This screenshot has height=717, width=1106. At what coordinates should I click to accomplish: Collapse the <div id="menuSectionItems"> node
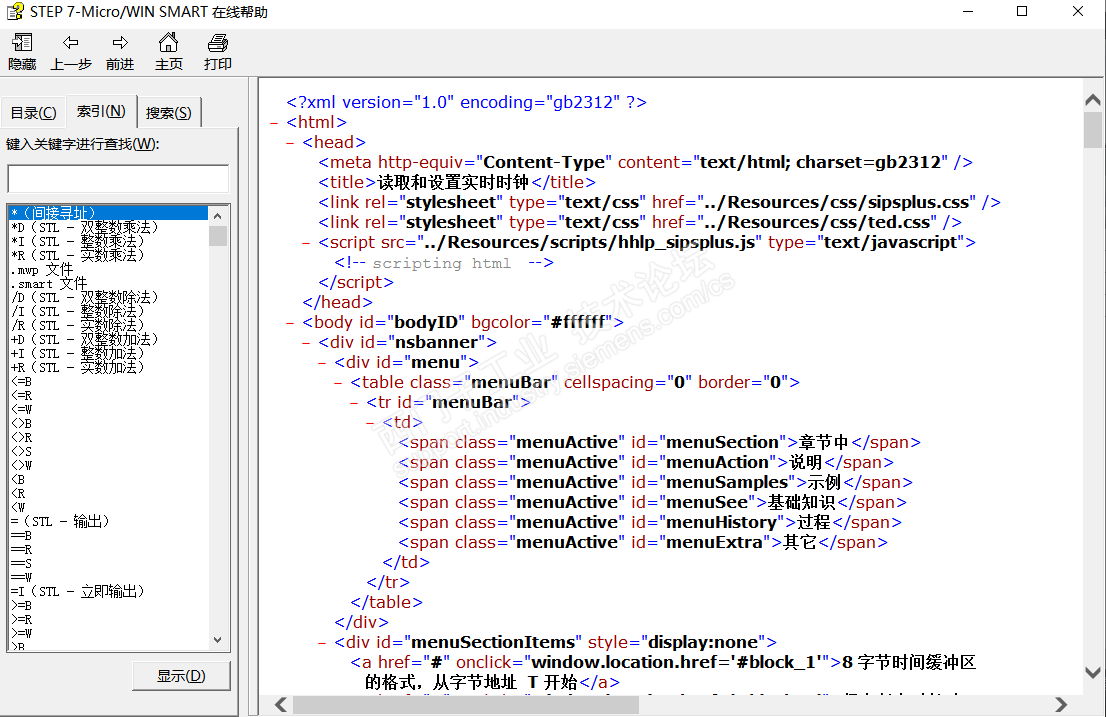pyautogui.click(x=322, y=643)
